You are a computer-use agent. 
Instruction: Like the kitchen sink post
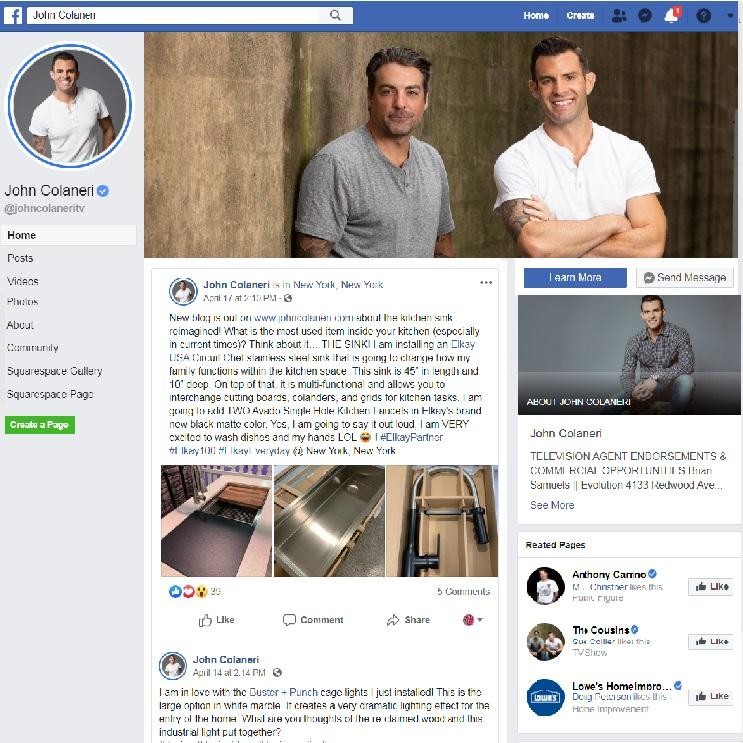pyautogui.click(x=217, y=620)
